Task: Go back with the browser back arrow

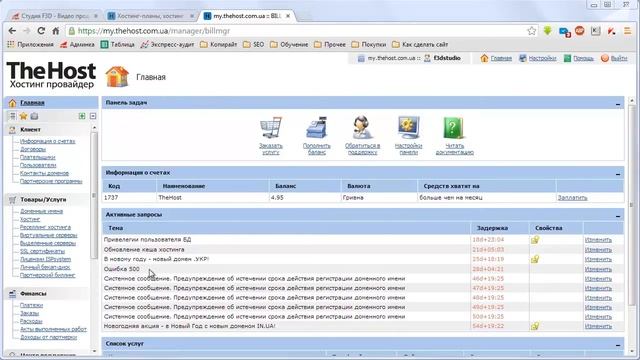Action: [x=12, y=31]
